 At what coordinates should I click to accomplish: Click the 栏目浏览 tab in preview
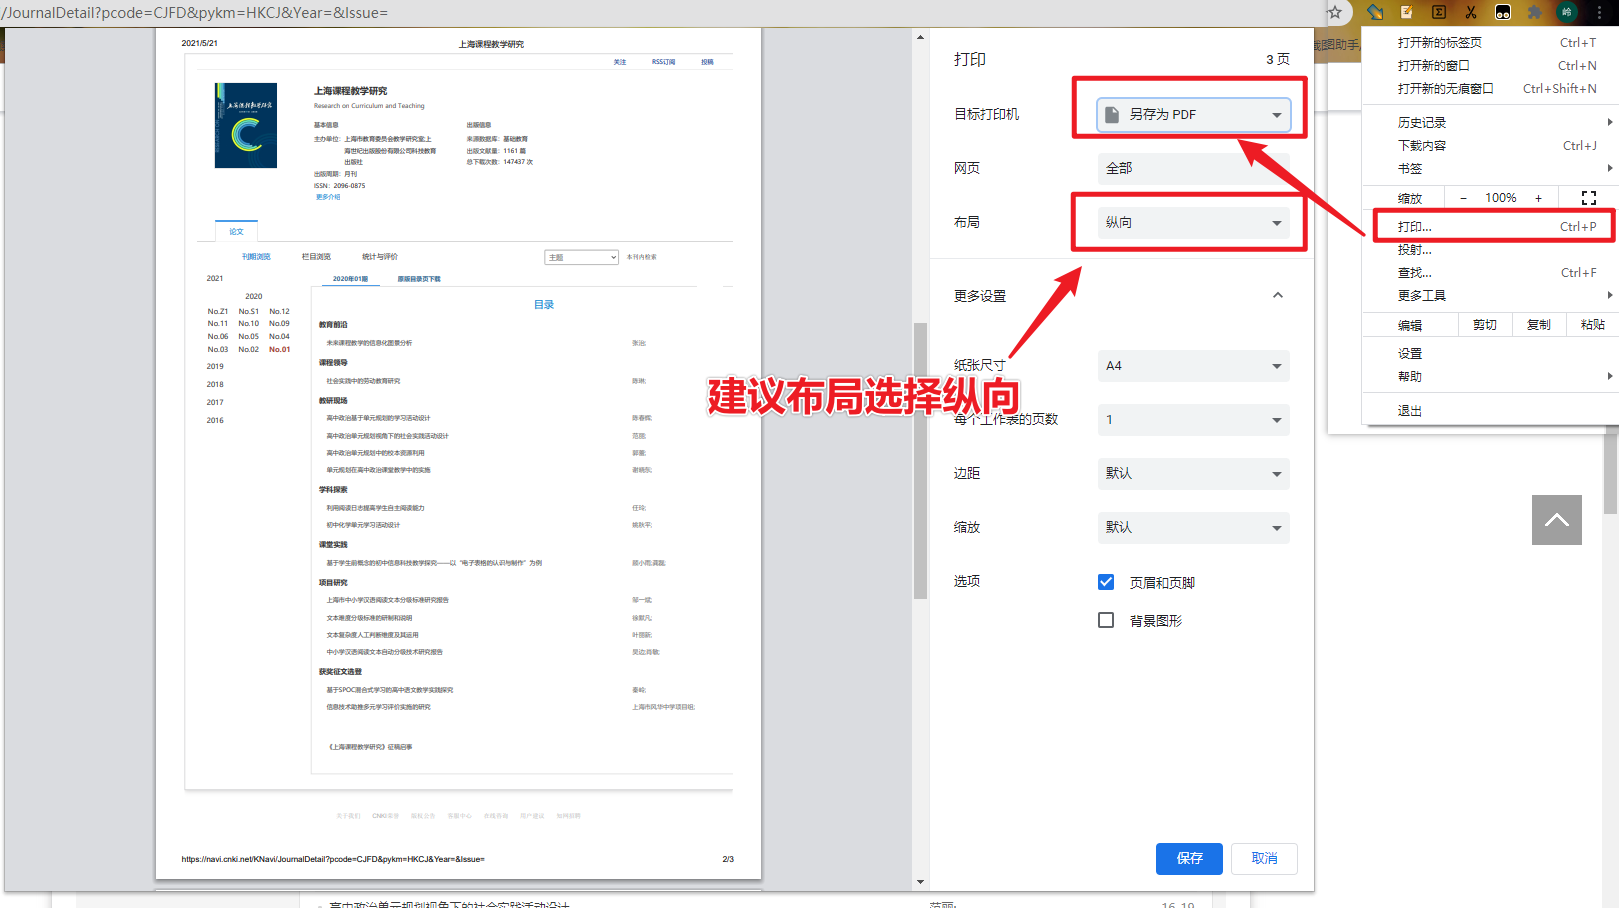point(316,257)
